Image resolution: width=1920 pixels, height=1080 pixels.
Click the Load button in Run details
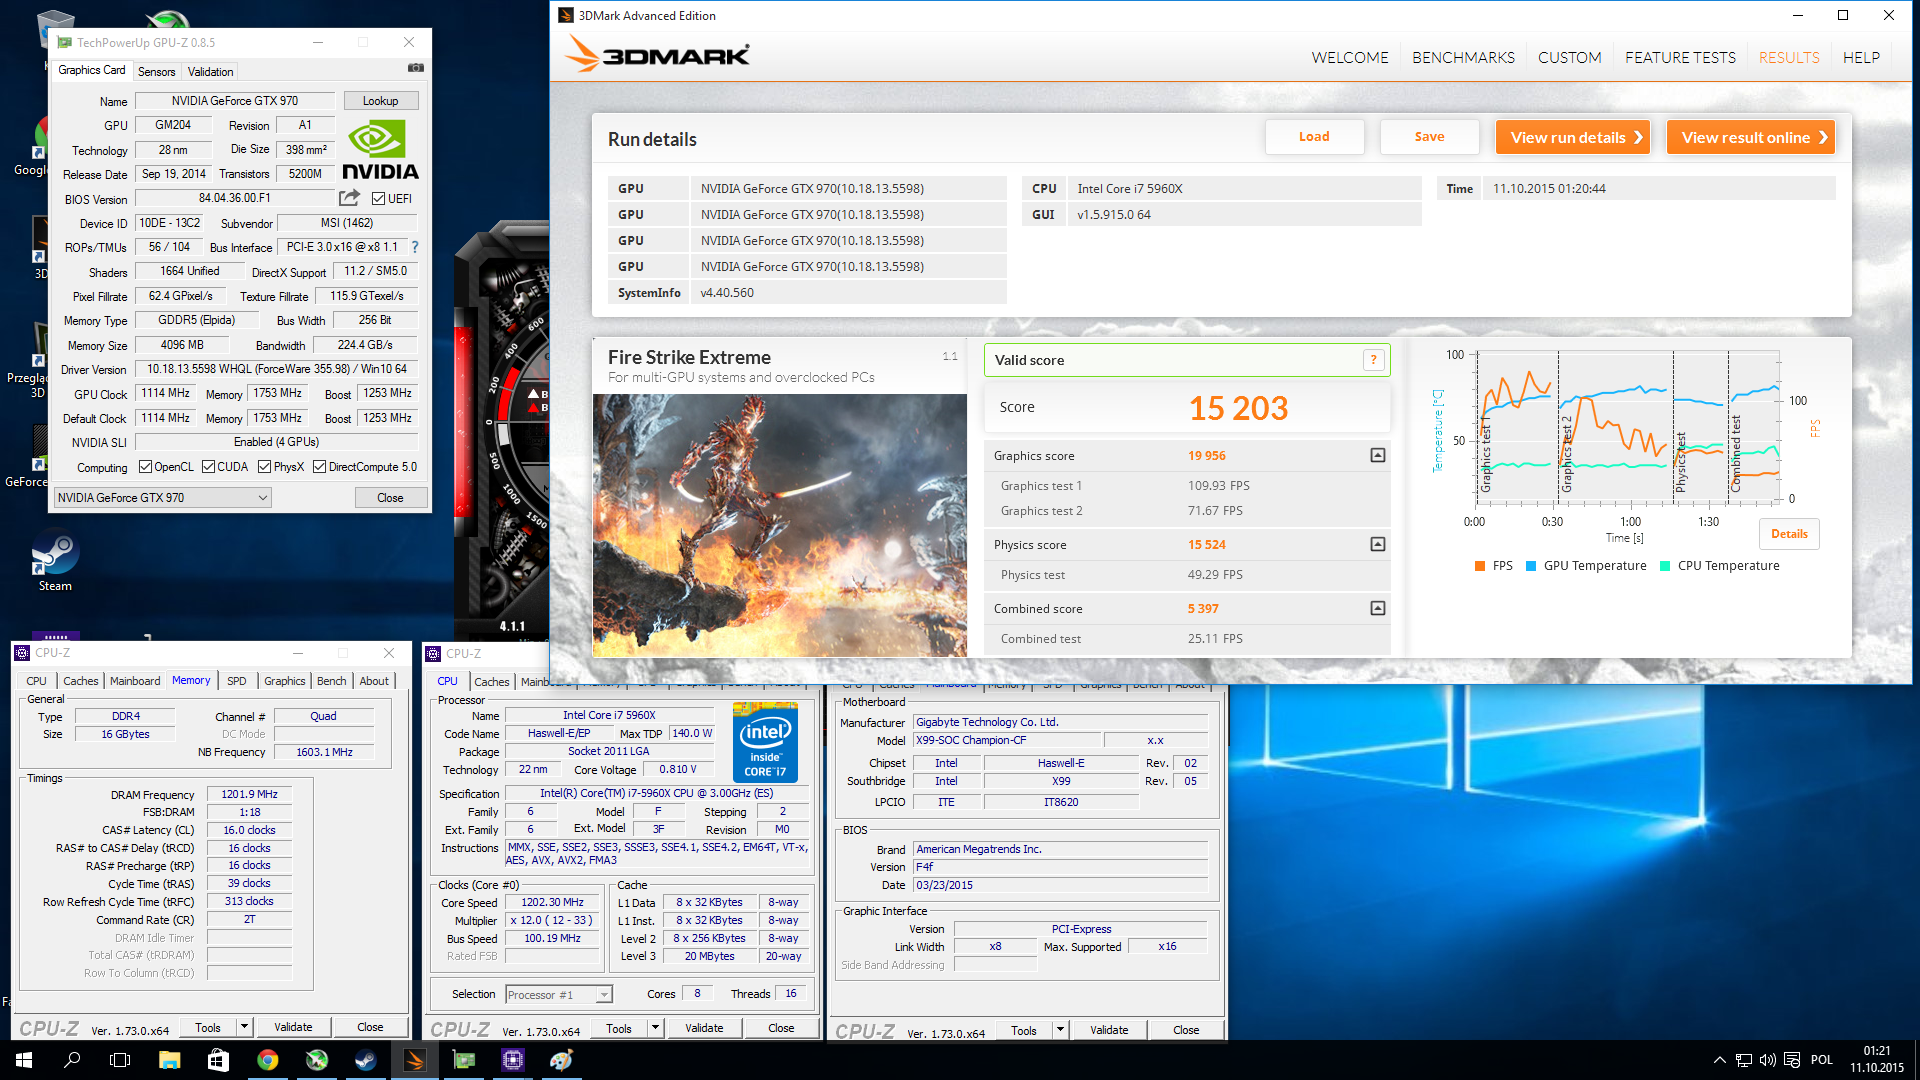pyautogui.click(x=1314, y=137)
